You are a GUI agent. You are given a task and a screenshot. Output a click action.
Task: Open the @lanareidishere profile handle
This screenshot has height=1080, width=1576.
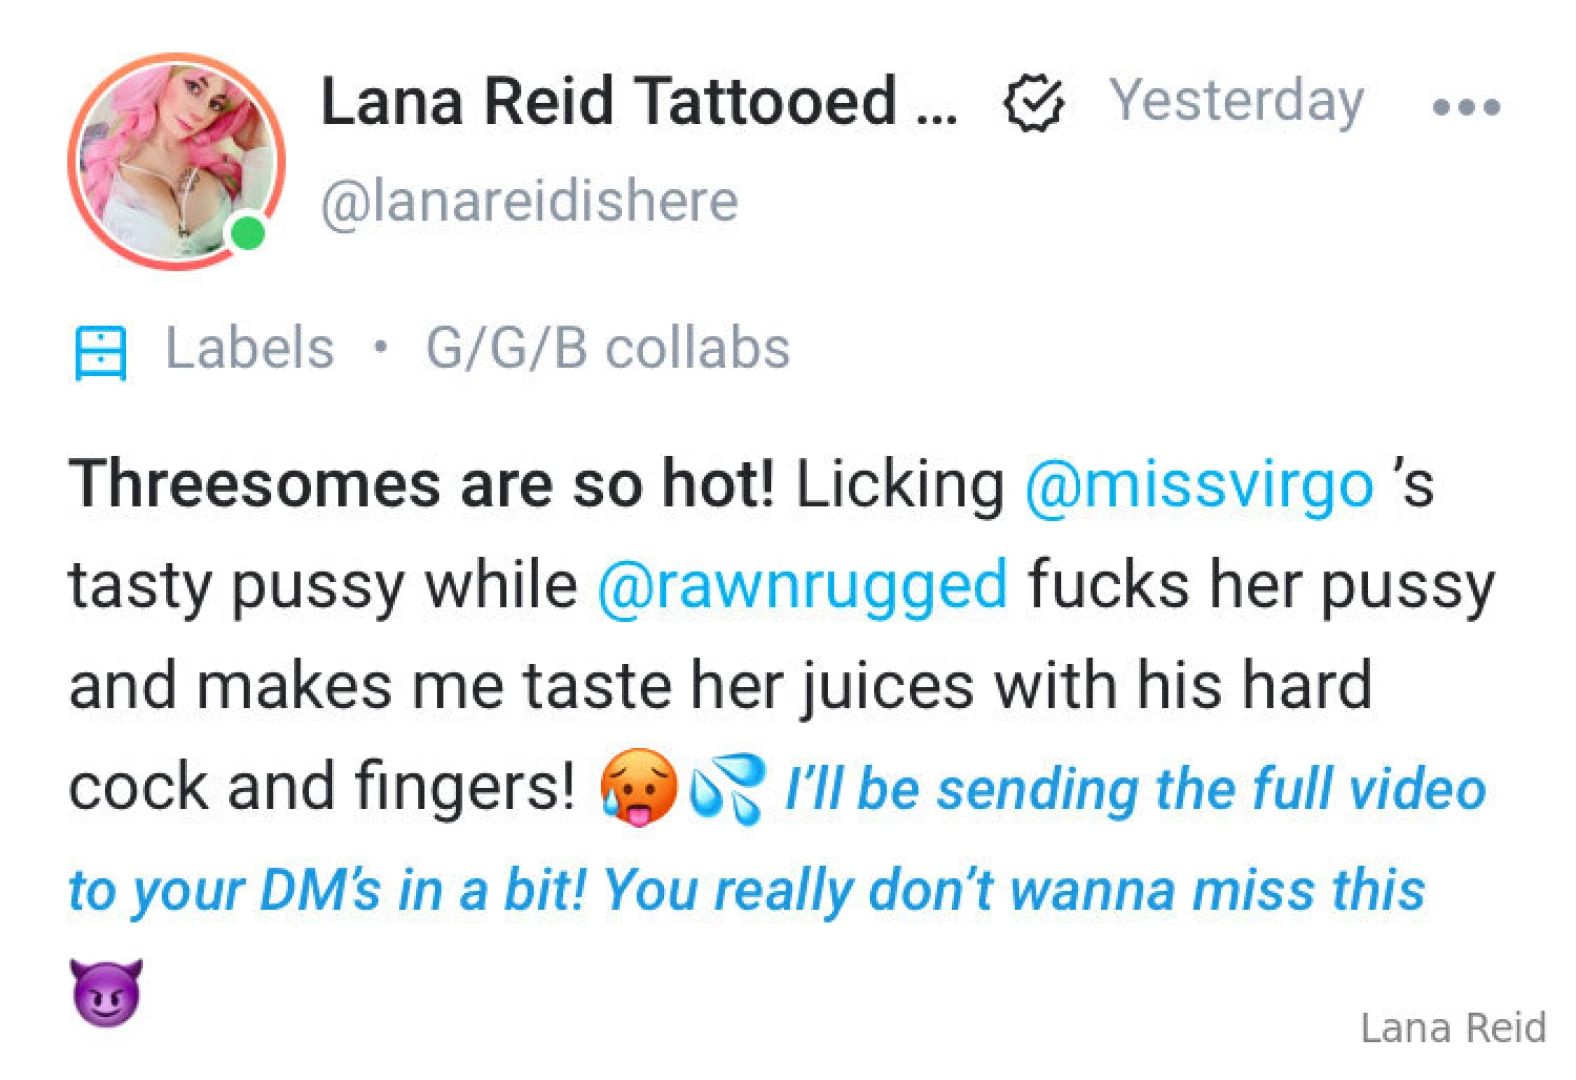tap(529, 201)
